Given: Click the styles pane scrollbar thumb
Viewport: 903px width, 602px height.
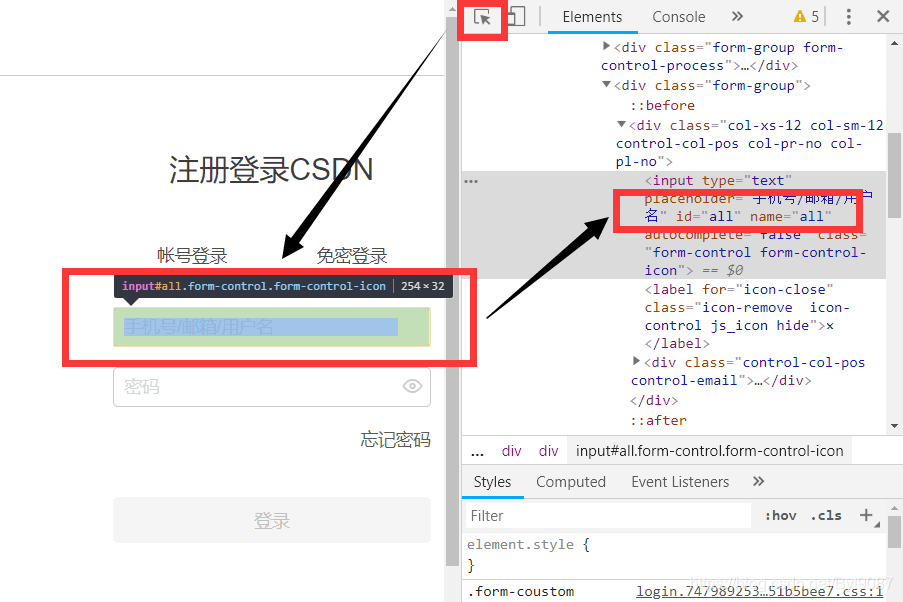Looking at the screenshot, I should point(894,532).
